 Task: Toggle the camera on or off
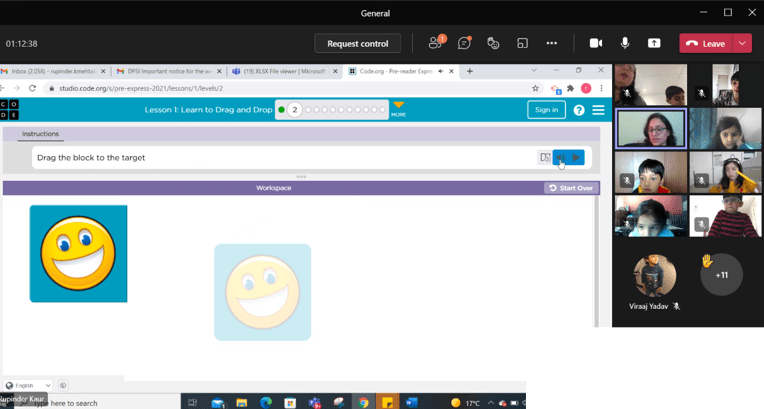596,43
